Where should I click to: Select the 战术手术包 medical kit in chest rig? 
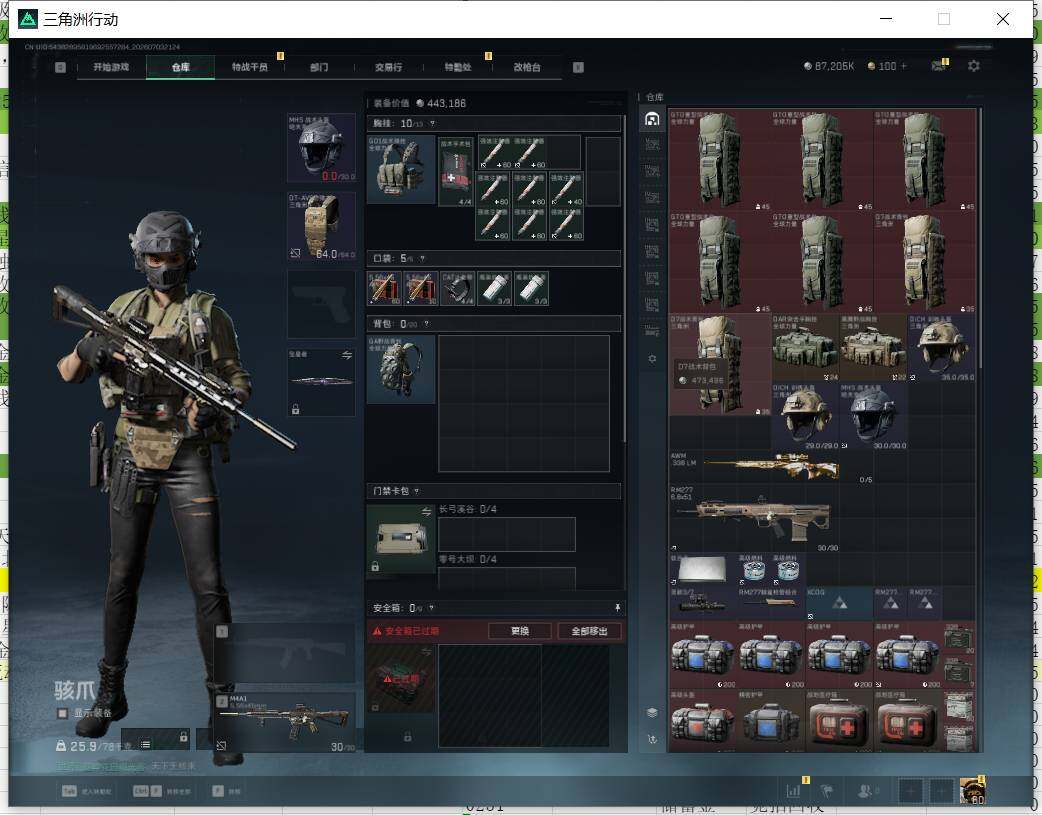pos(456,172)
